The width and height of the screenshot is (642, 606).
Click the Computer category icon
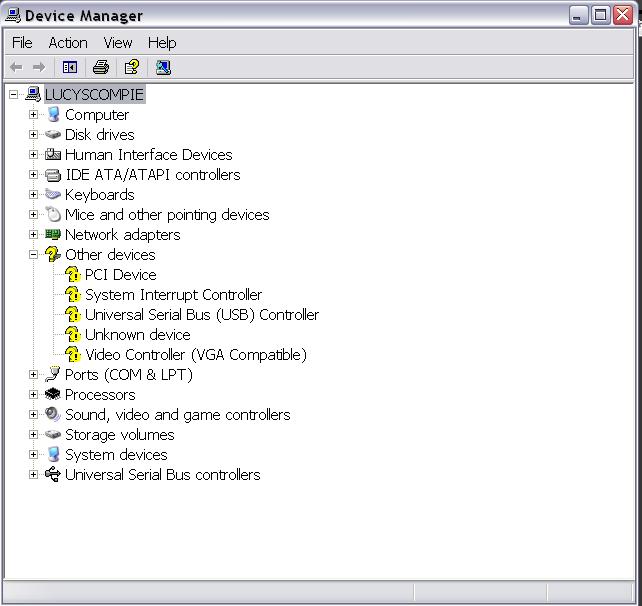pos(53,115)
